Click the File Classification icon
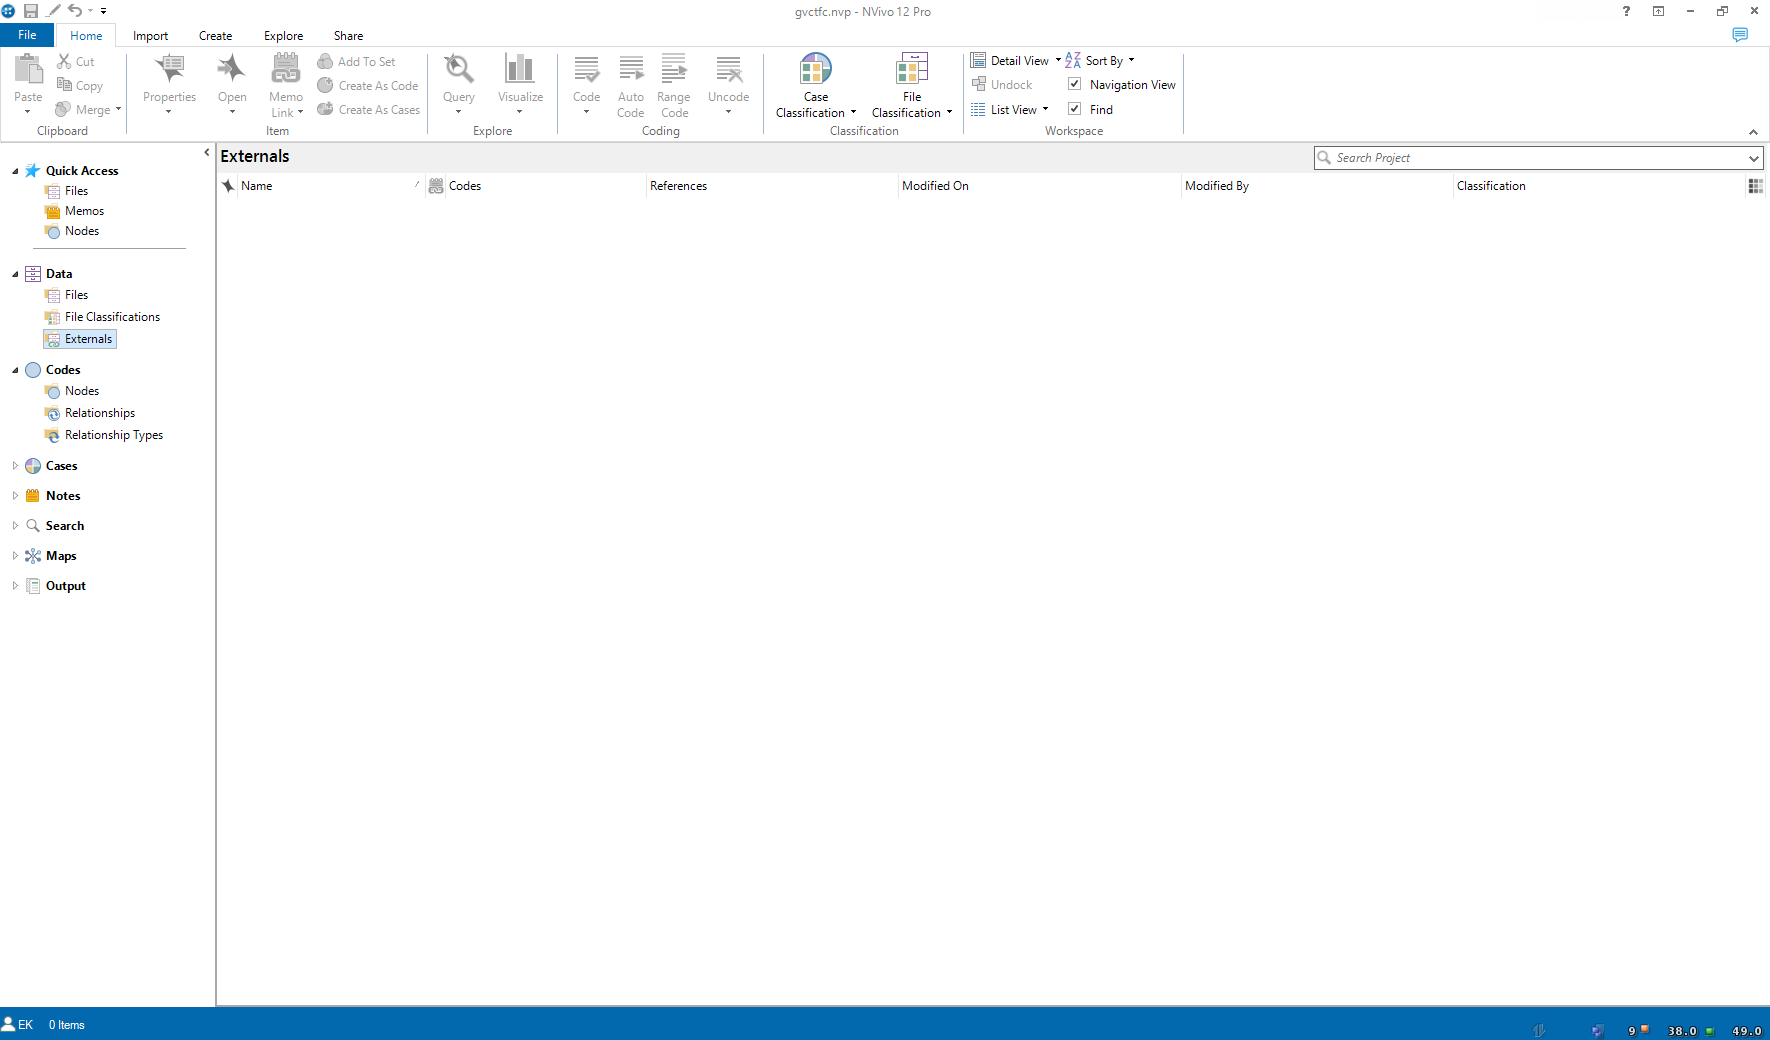 pos(912,69)
